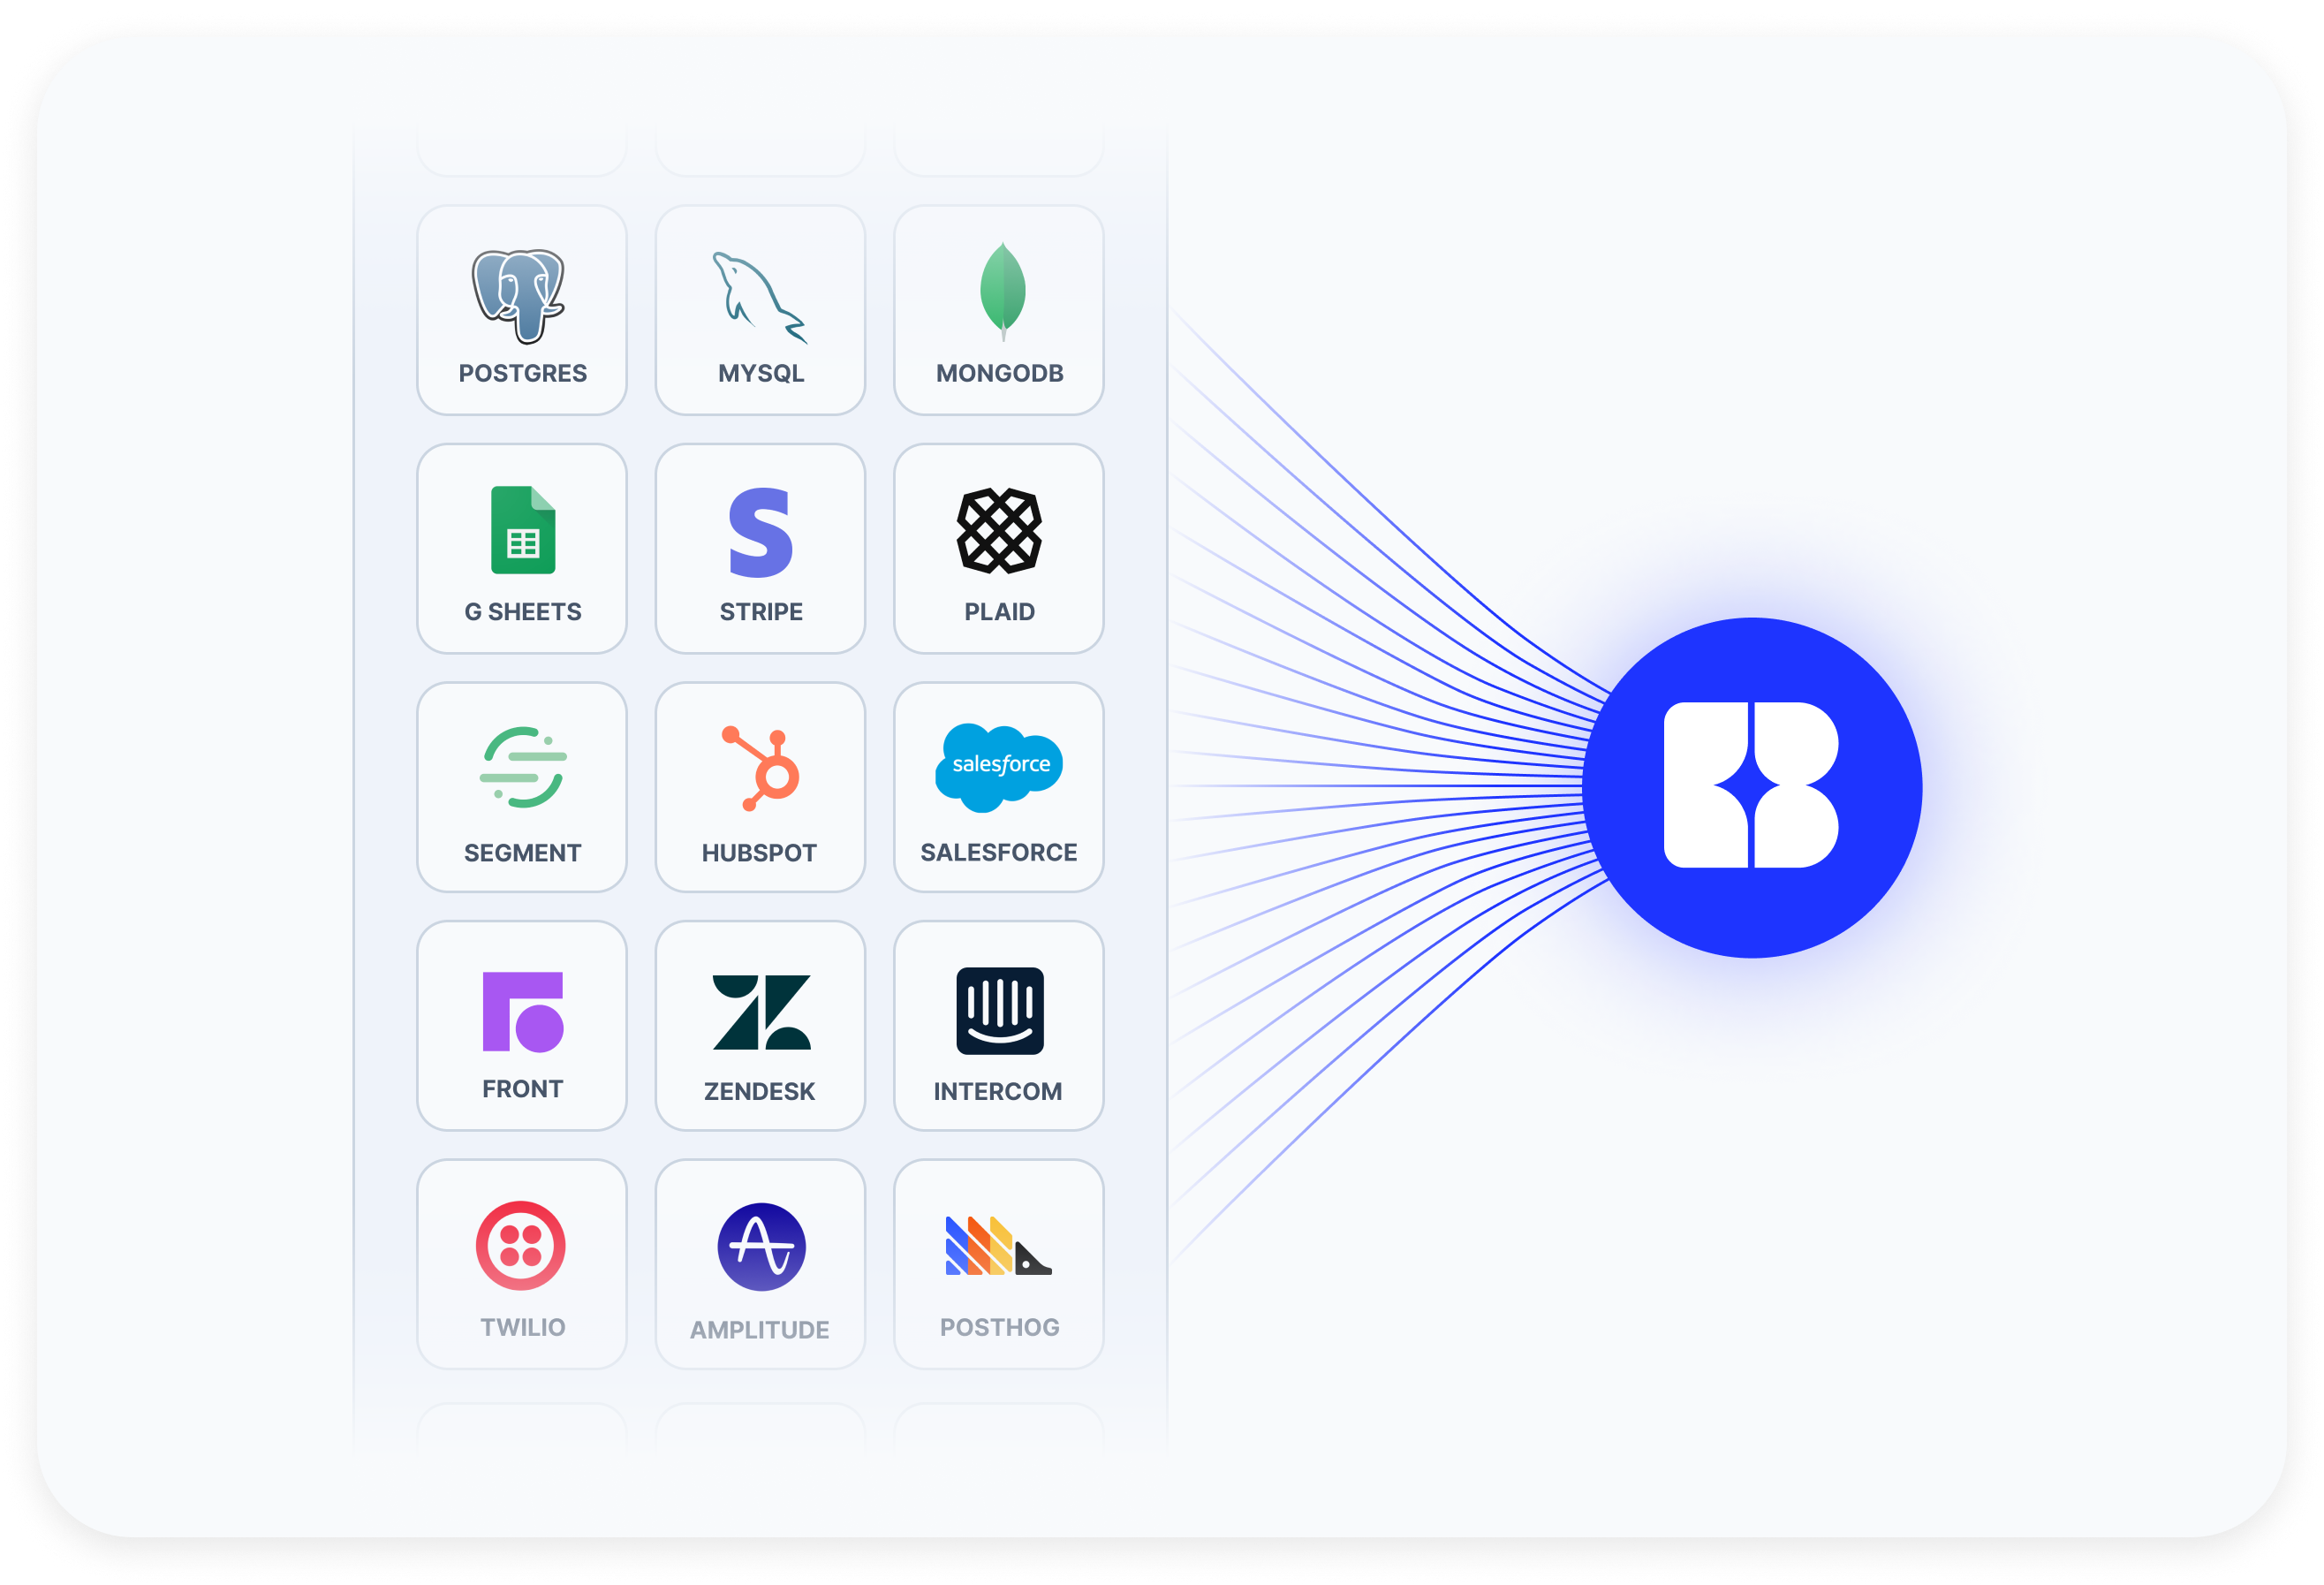Pick the Front purple logo

[x=523, y=1012]
